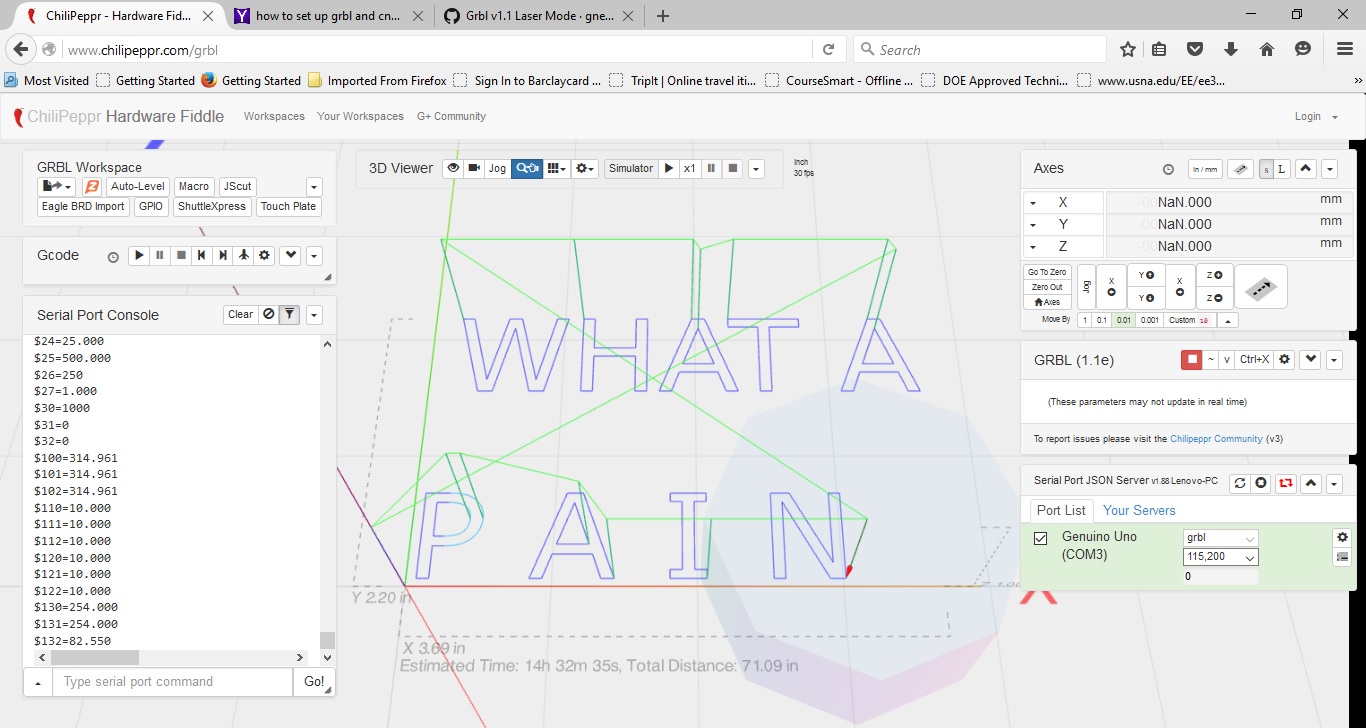Home the machine using the Axes home button
The width and height of the screenshot is (1366, 728).
[1047, 302]
